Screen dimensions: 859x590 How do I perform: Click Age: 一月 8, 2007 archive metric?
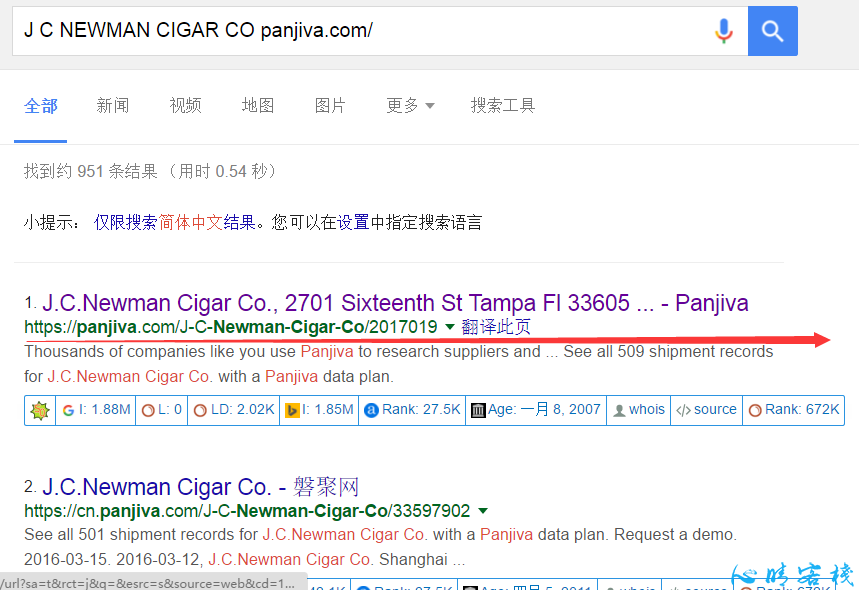tap(536, 410)
